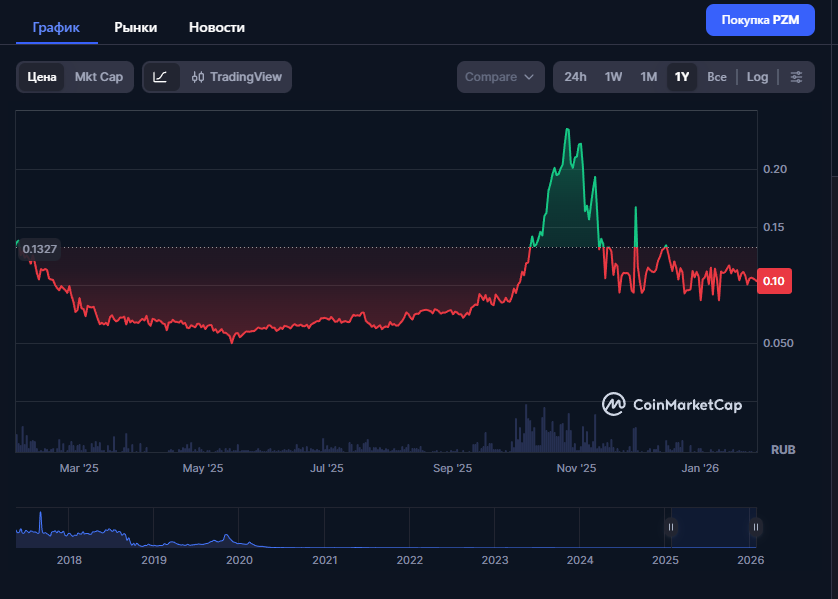The image size is (838, 599).
Task: Click the CoinMarketCap logo watermark
Action: (x=672, y=404)
